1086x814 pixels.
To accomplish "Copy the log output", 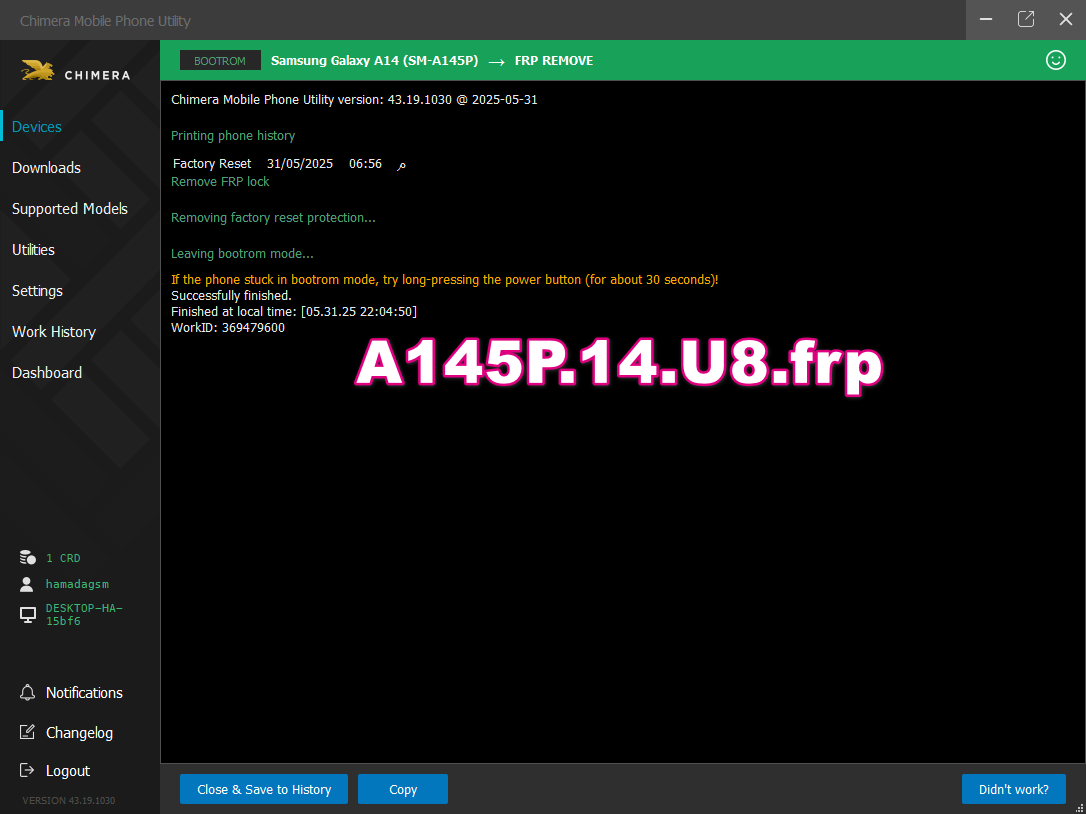I will [403, 789].
